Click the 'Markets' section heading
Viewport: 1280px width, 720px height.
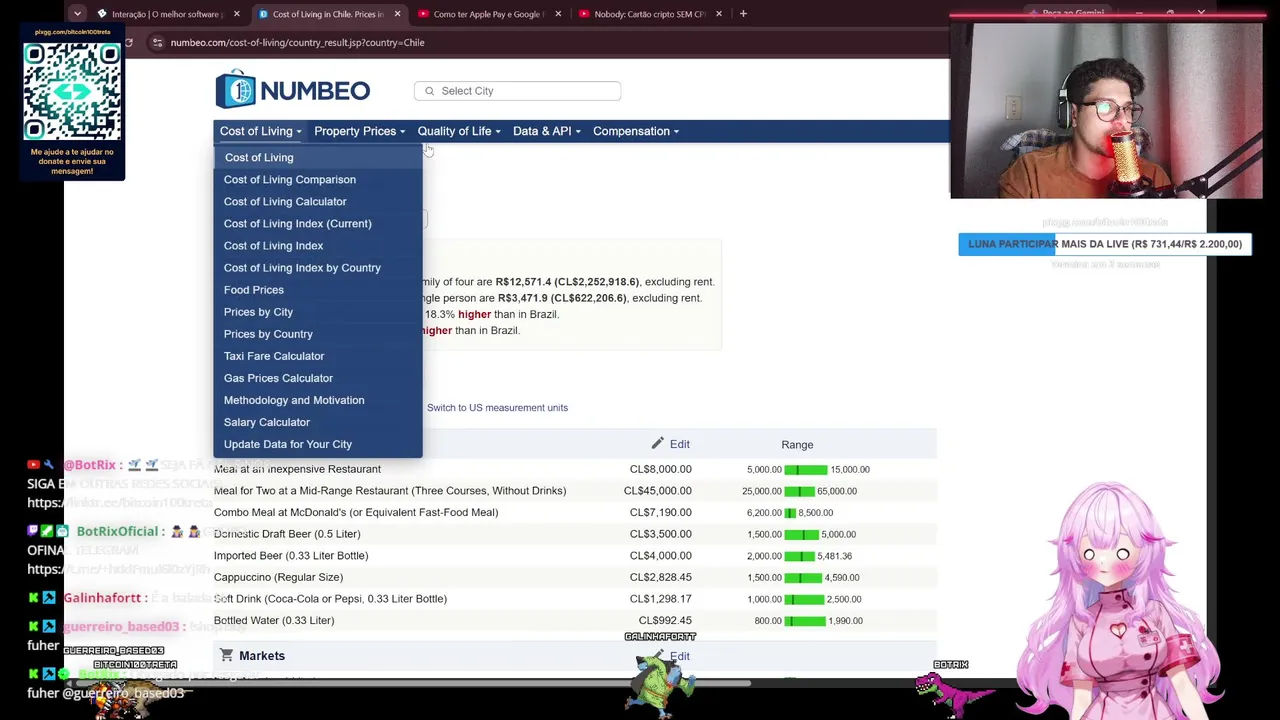pos(262,655)
